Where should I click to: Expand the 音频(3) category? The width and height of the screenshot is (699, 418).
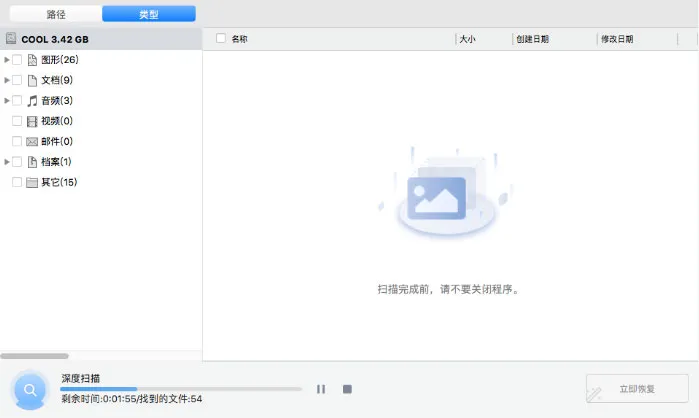coord(7,100)
